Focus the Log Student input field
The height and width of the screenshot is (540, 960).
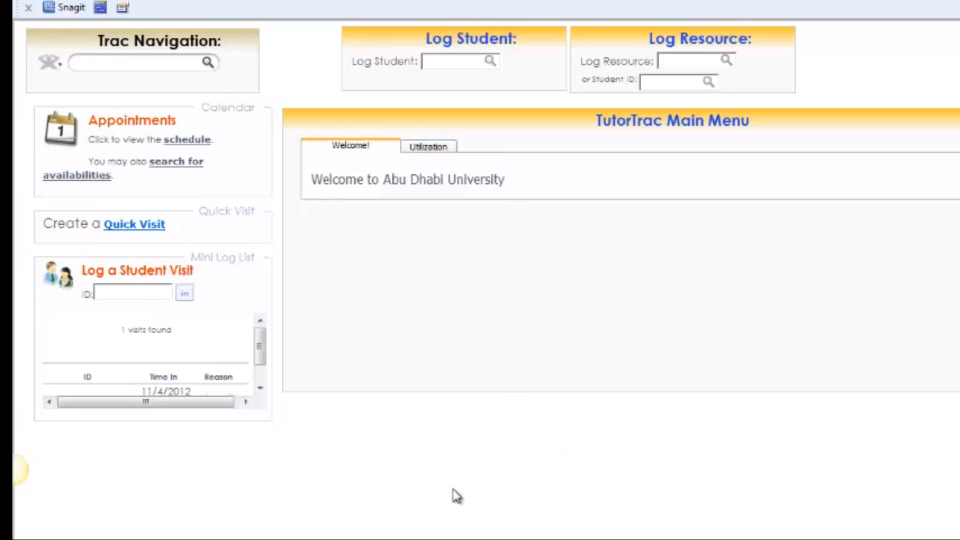pyautogui.click(x=453, y=61)
